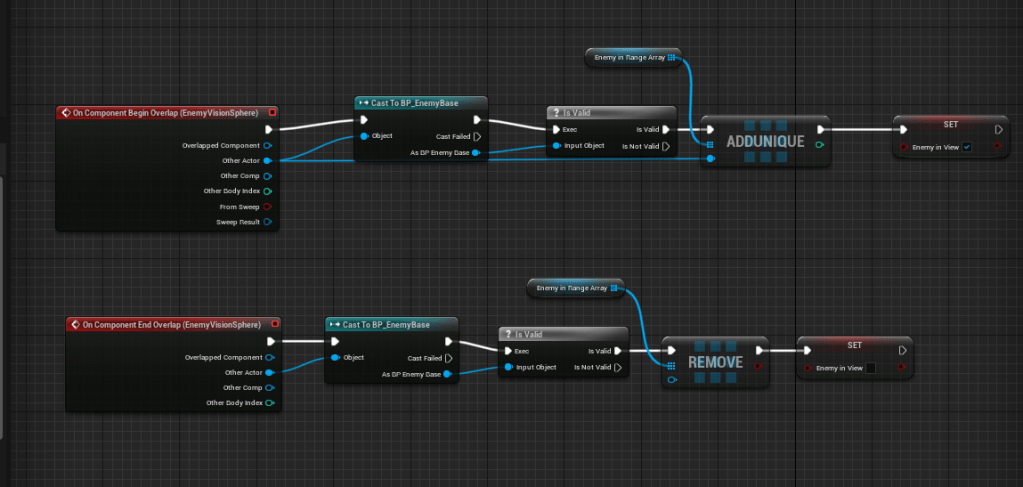
Task: Uncheck Enemy in View in SET after ADDUNIQUE
Action: [966, 148]
